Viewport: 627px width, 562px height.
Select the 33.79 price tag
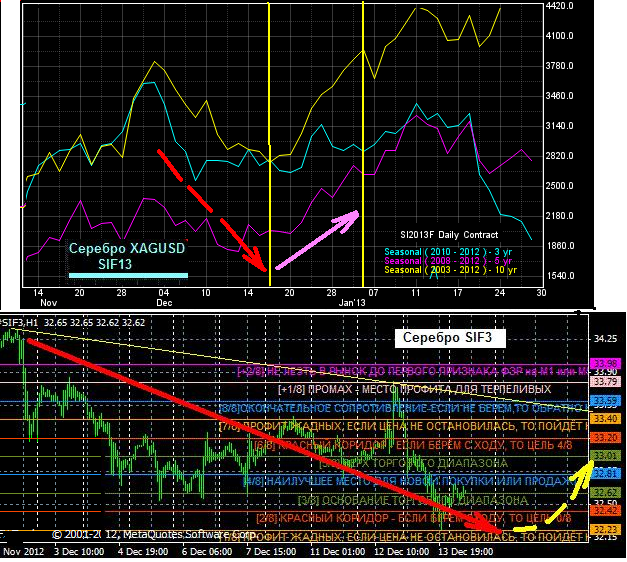click(x=605, y=382)
